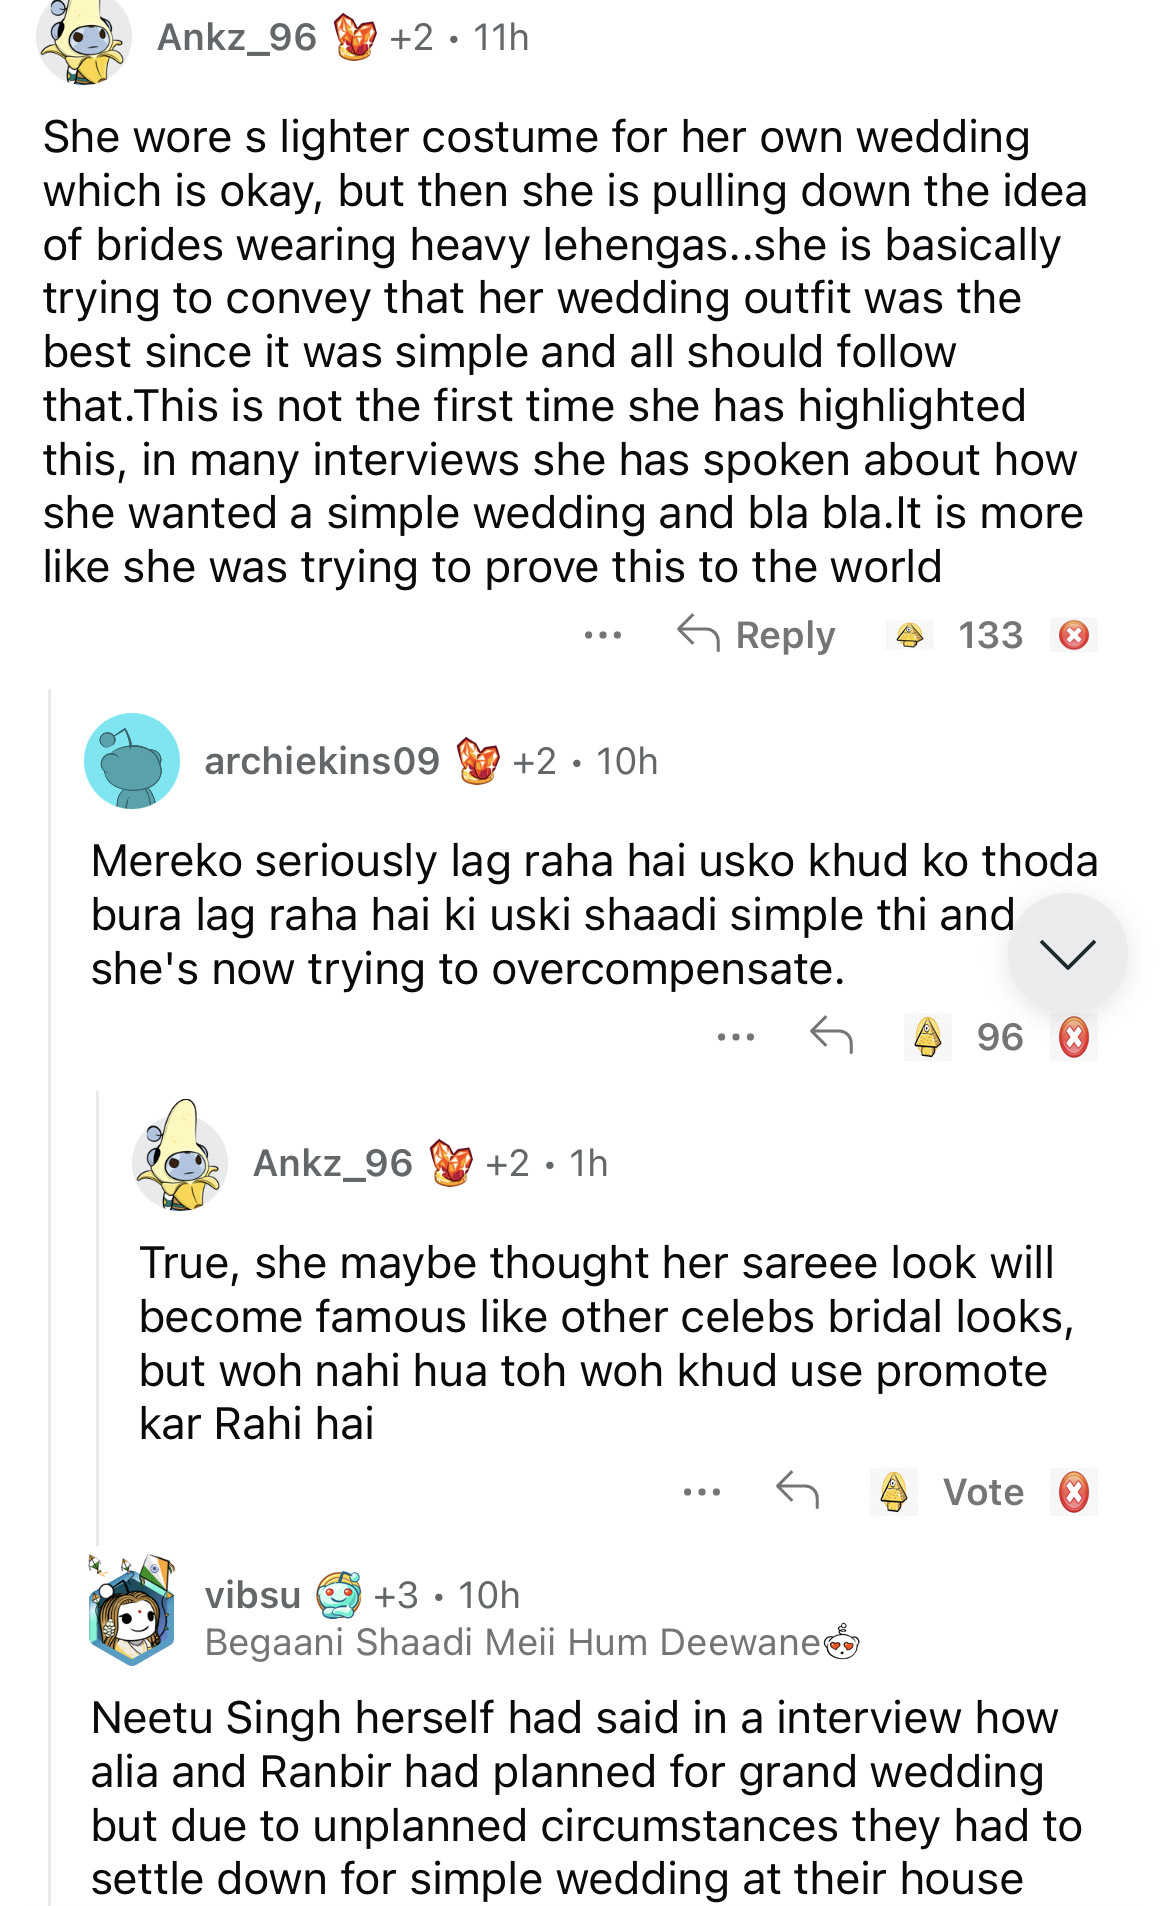Open archiekins09's user profile
This screenshot has height=1906, width=1170.
coord(321,761)
